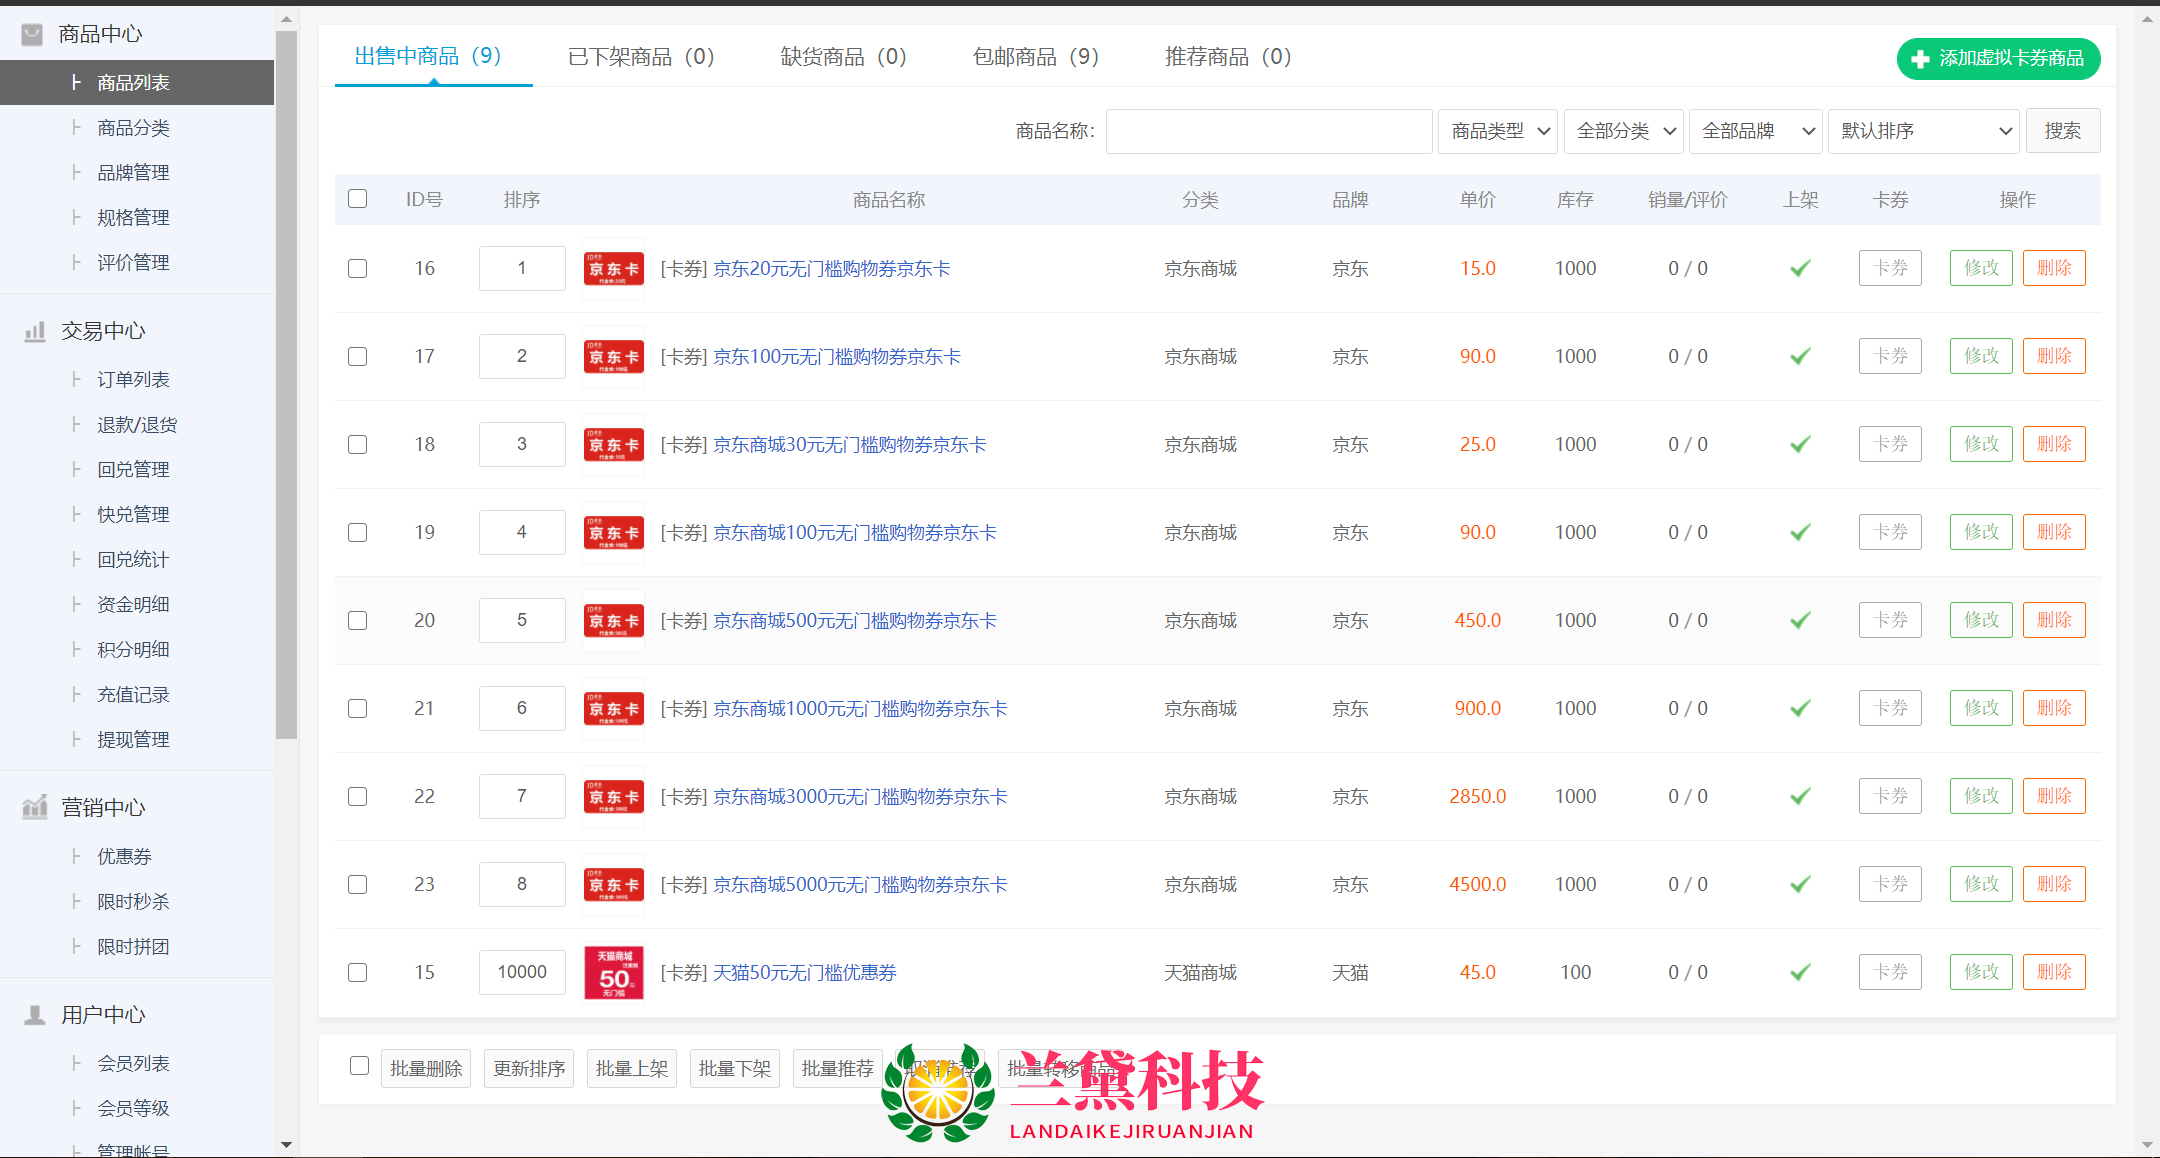Screen dimensions: 2160x1158
Task: Switch to the 已下架商品 tab
Action: coord(640,57)
